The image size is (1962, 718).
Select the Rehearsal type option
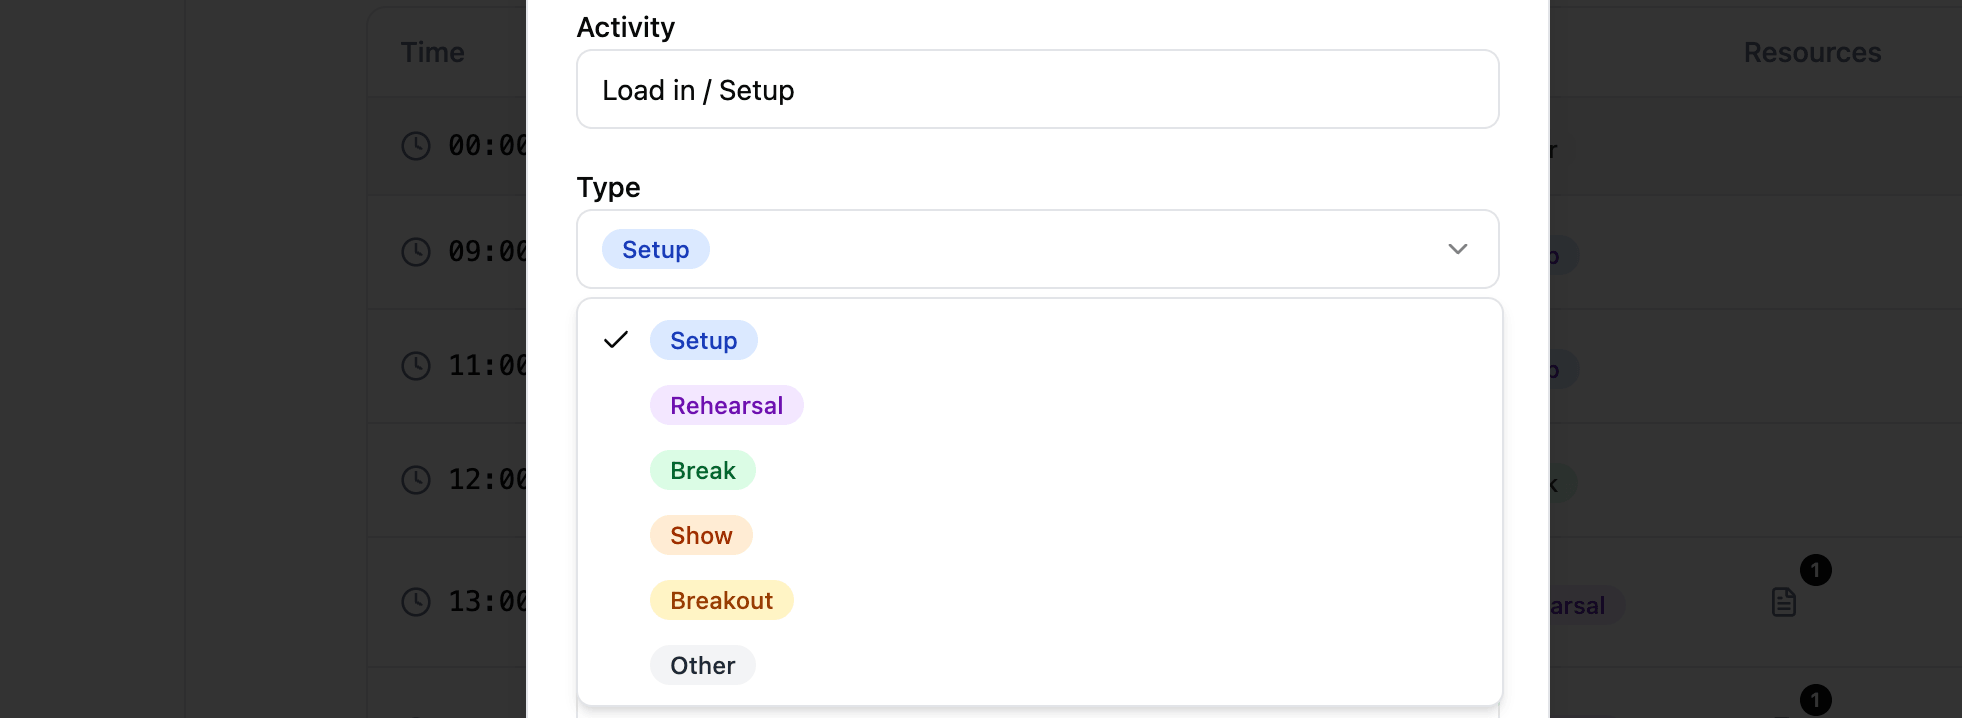click(x=727, y=405)
